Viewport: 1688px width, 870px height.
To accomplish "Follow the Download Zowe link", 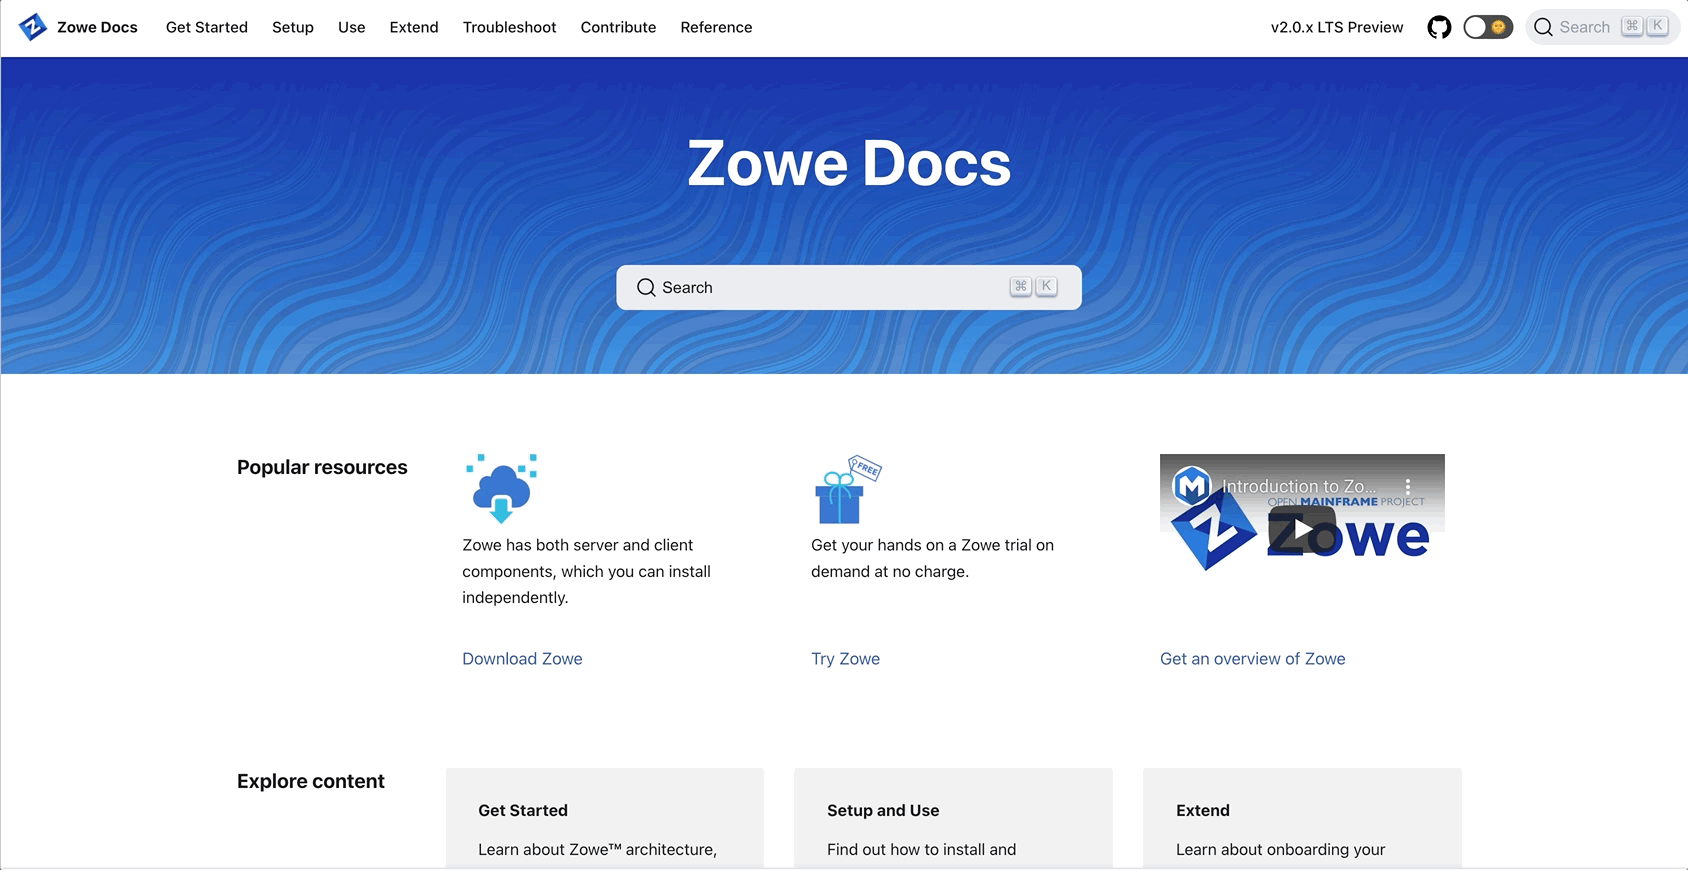I will (x=522, y=659).
